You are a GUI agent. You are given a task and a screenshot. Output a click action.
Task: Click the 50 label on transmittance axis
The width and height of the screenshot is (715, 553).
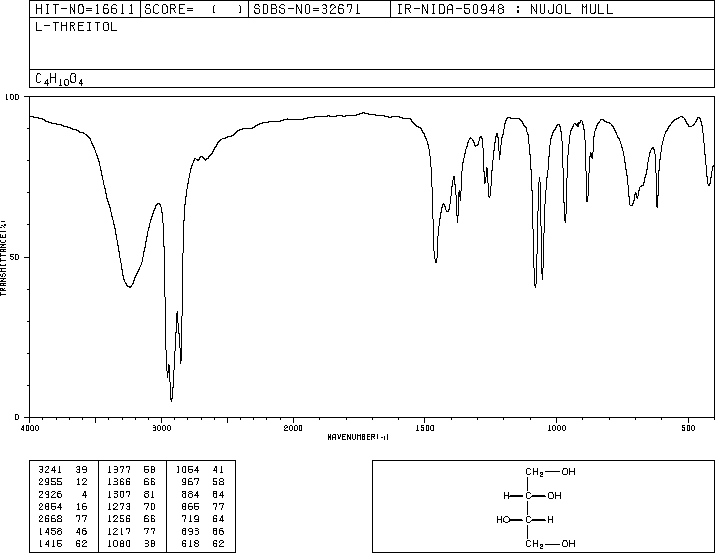click(x=15, y=257)
